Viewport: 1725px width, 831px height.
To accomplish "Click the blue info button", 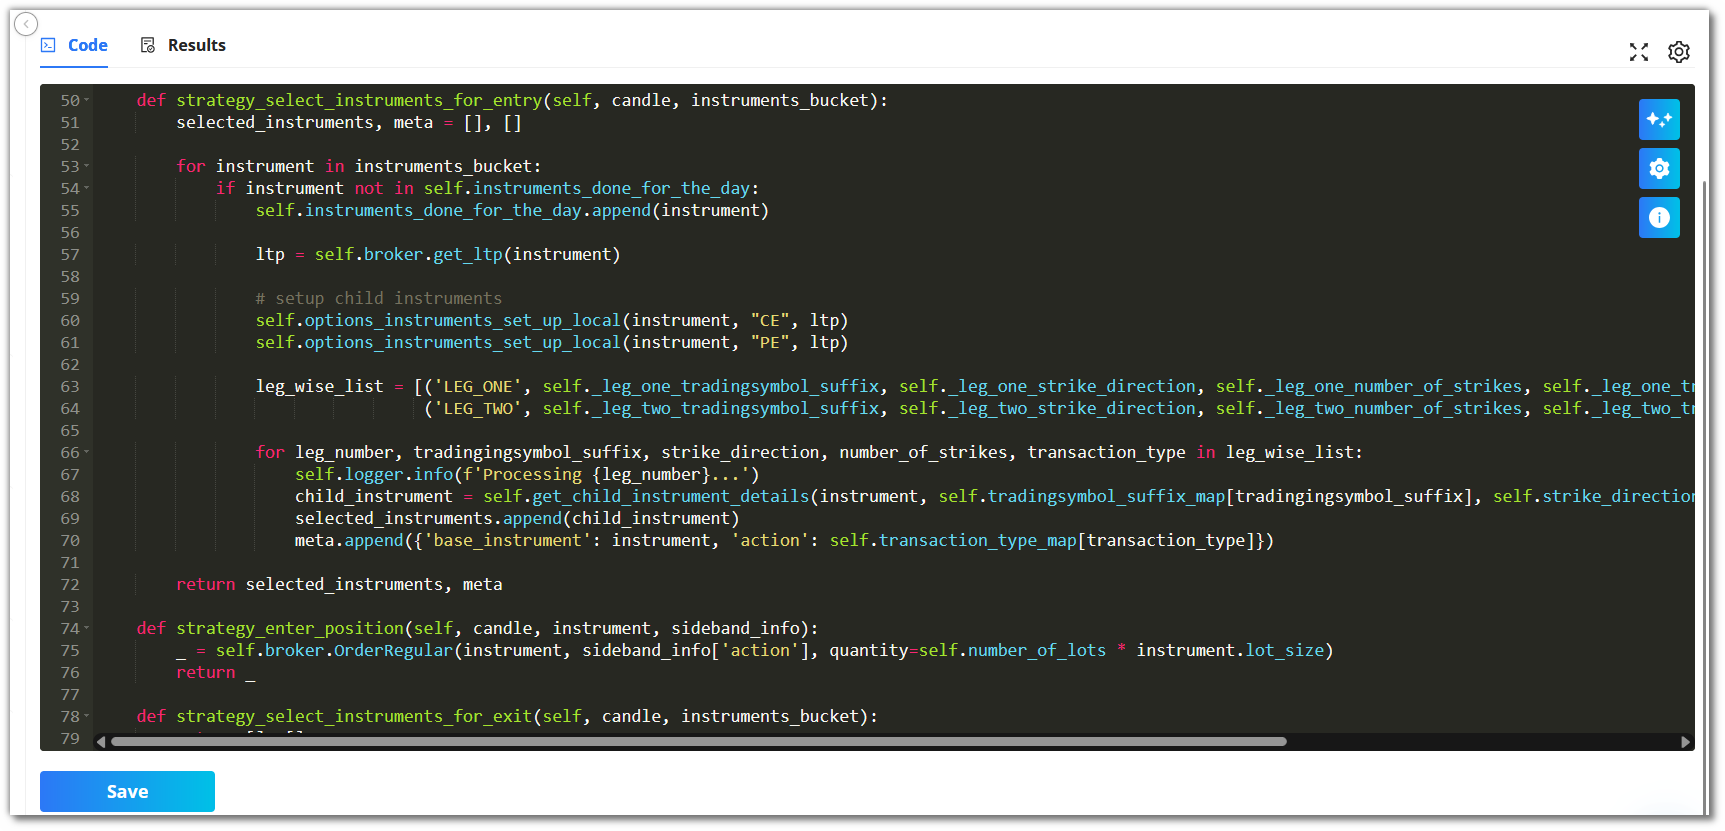I will [1659, 217].
